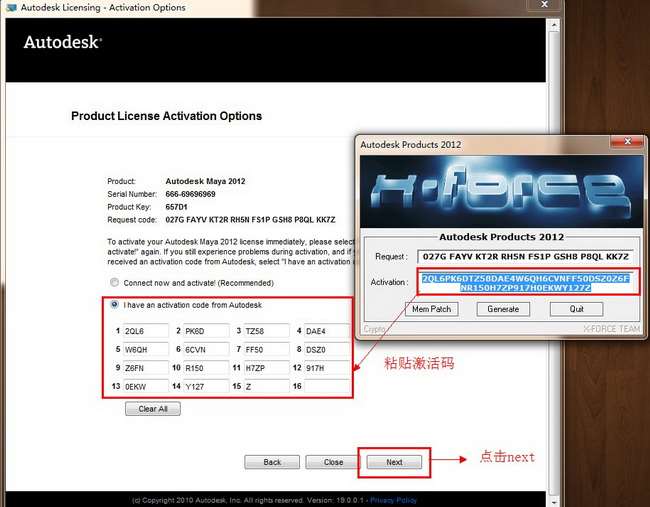Click the Product License Activation Options heading
This screenshot has width=650, height=507.
click(166, 116)
